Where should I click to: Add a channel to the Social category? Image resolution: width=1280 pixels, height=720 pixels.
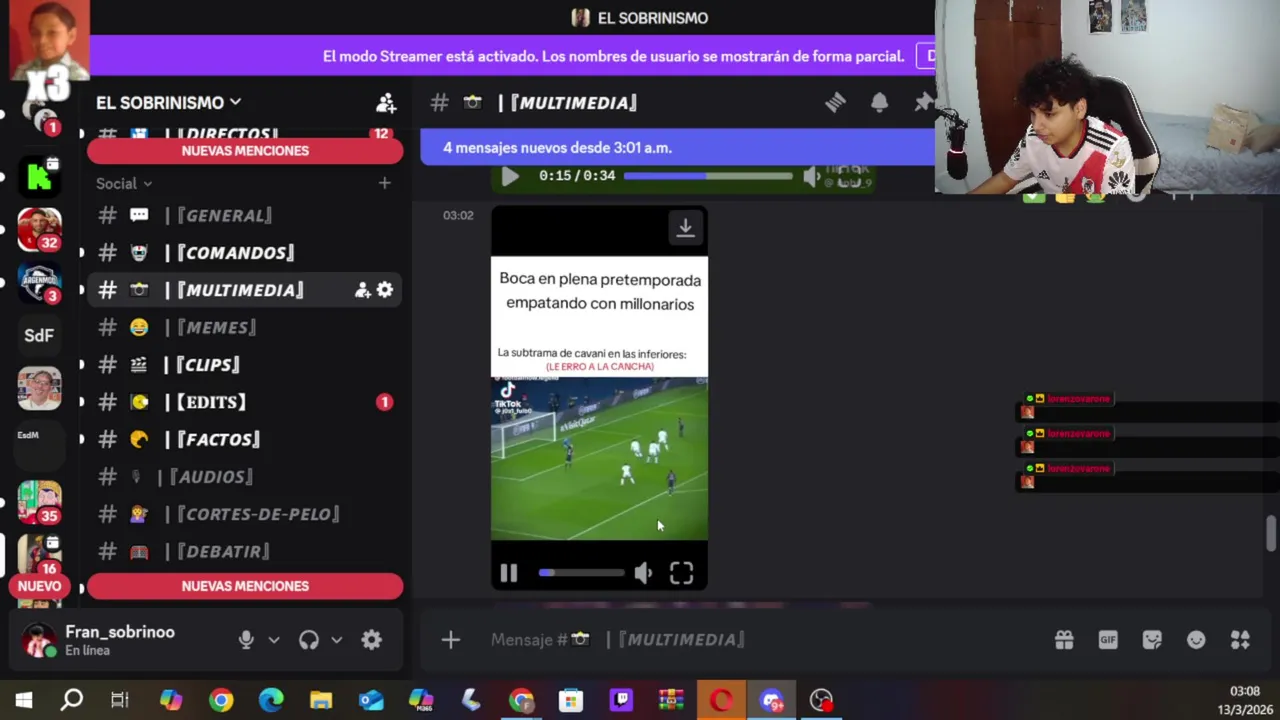(385, 183)
